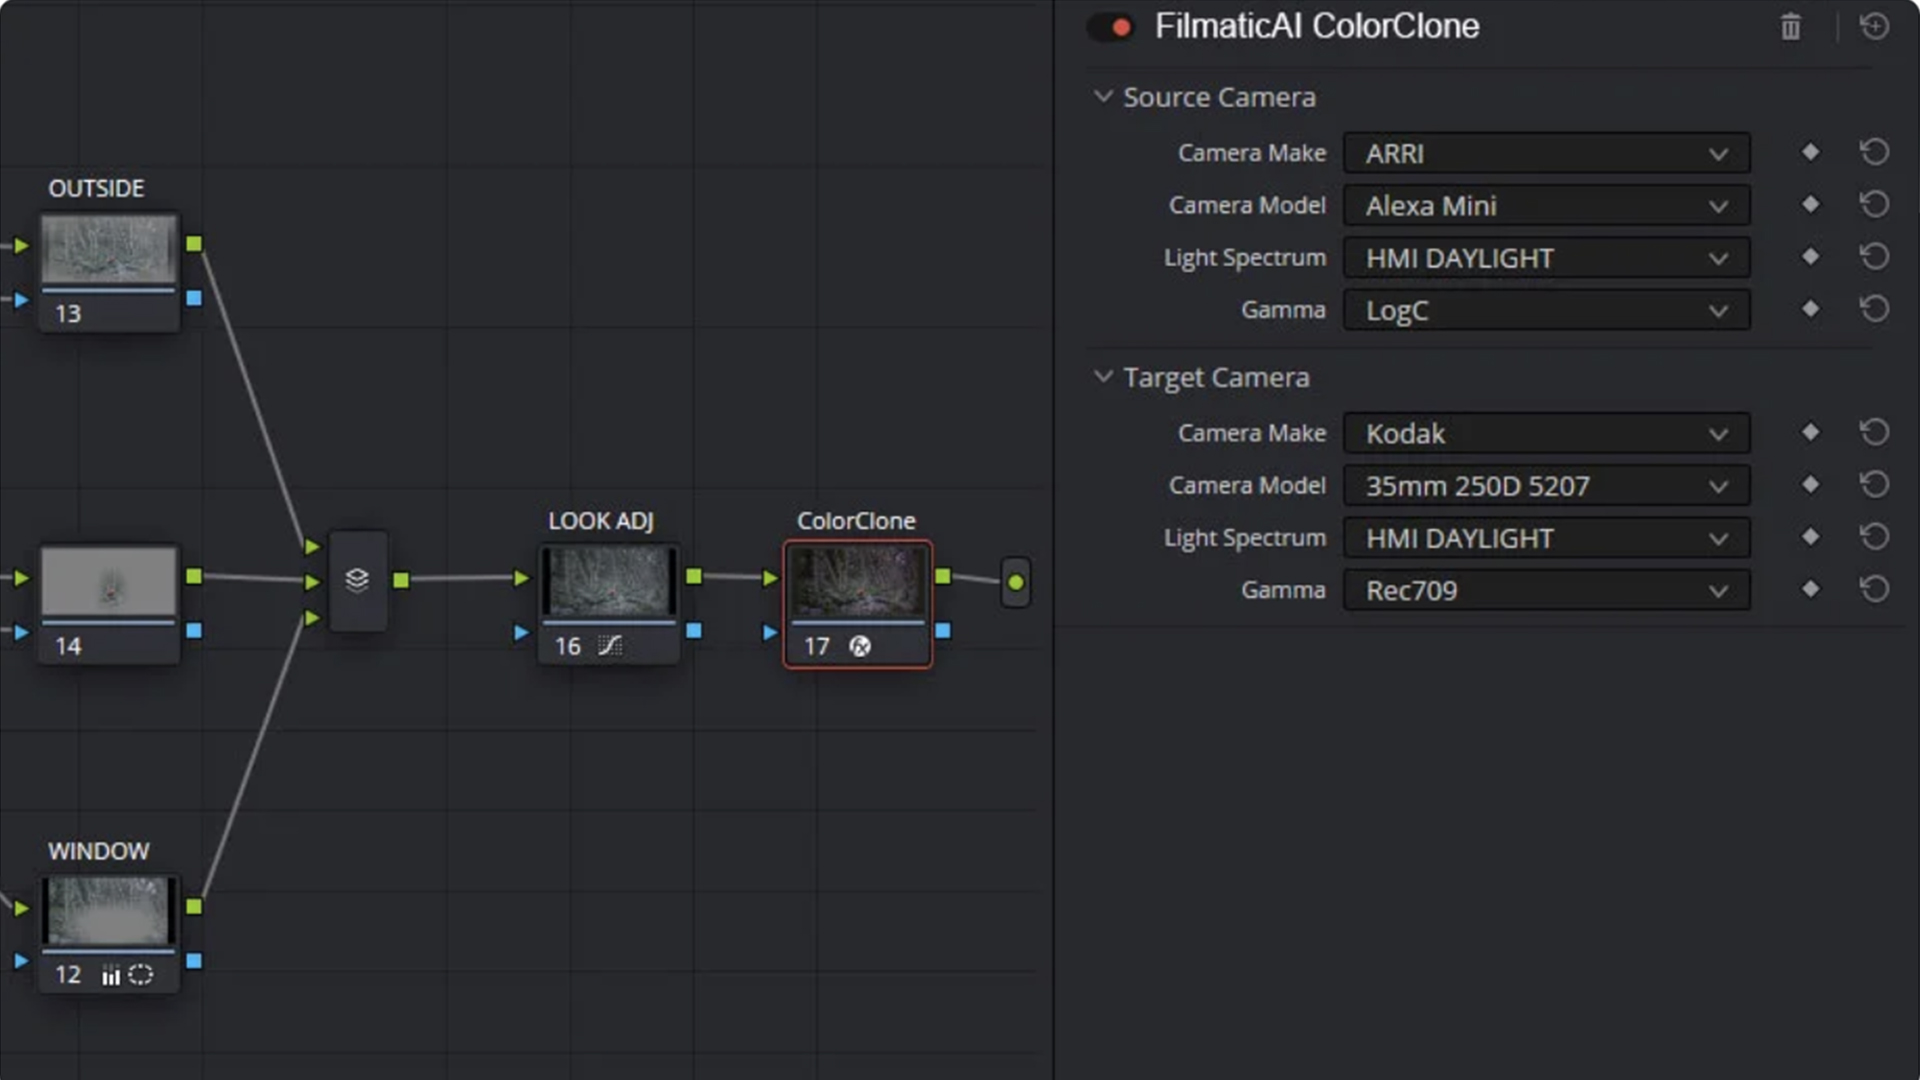Reset source Gamma LogC setting
Image resolution: width=1920 pixels, height=1080 pixels.
coord(1874,308)
